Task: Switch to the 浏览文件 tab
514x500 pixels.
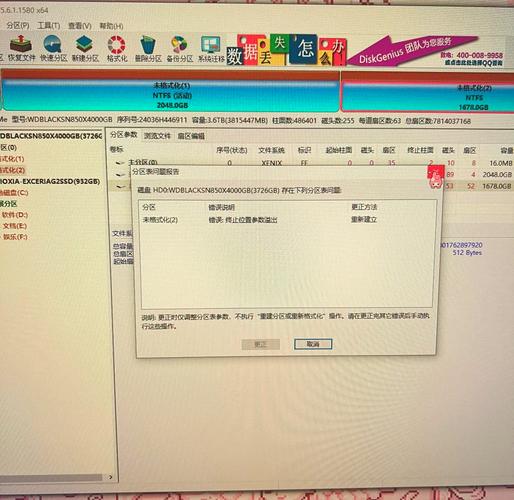Action: 157,136
